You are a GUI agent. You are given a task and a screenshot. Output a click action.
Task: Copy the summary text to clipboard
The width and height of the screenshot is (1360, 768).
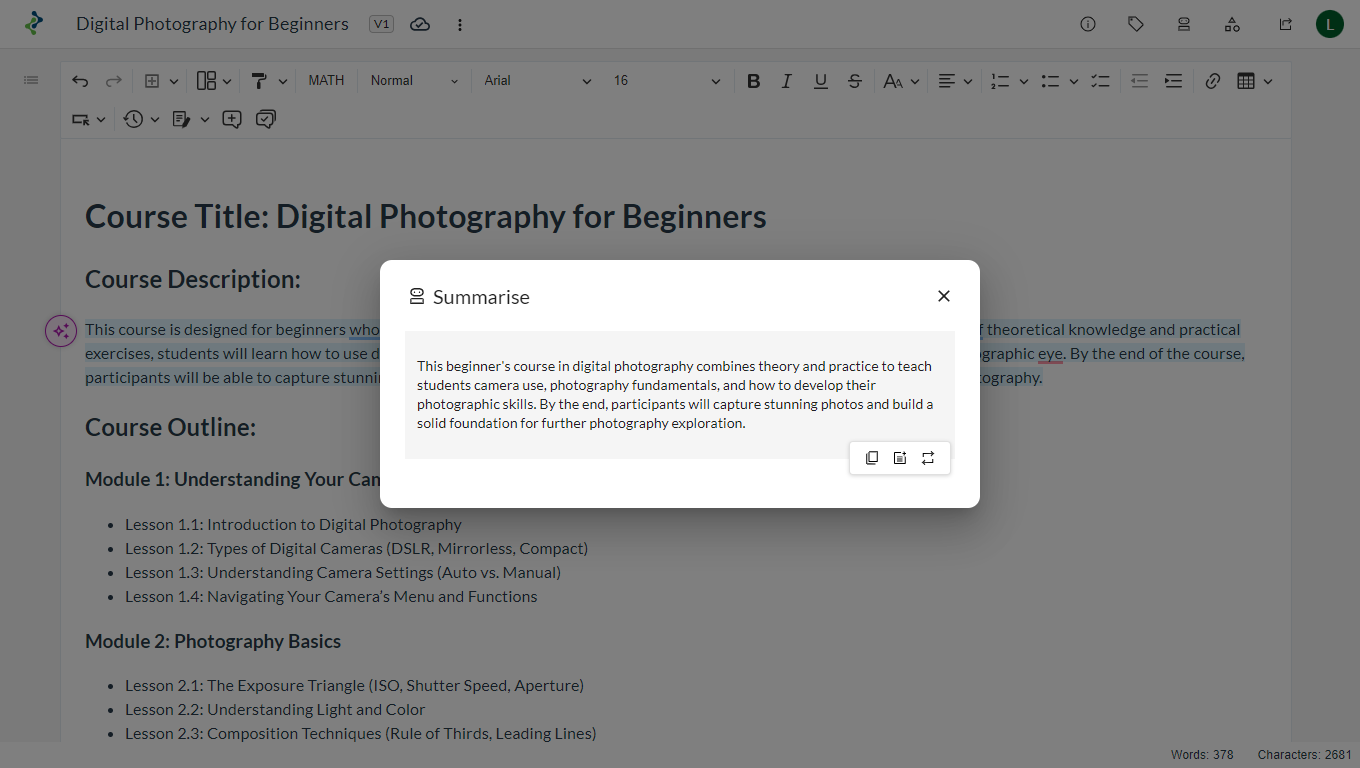[872, 458]
